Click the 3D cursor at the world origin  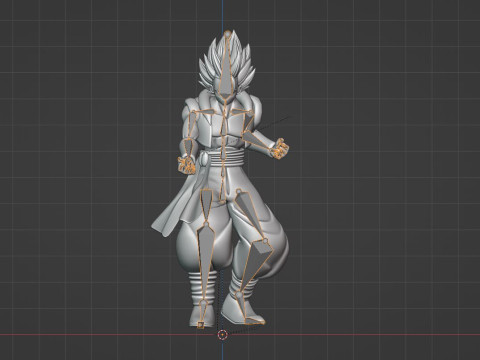pos(222,334)
